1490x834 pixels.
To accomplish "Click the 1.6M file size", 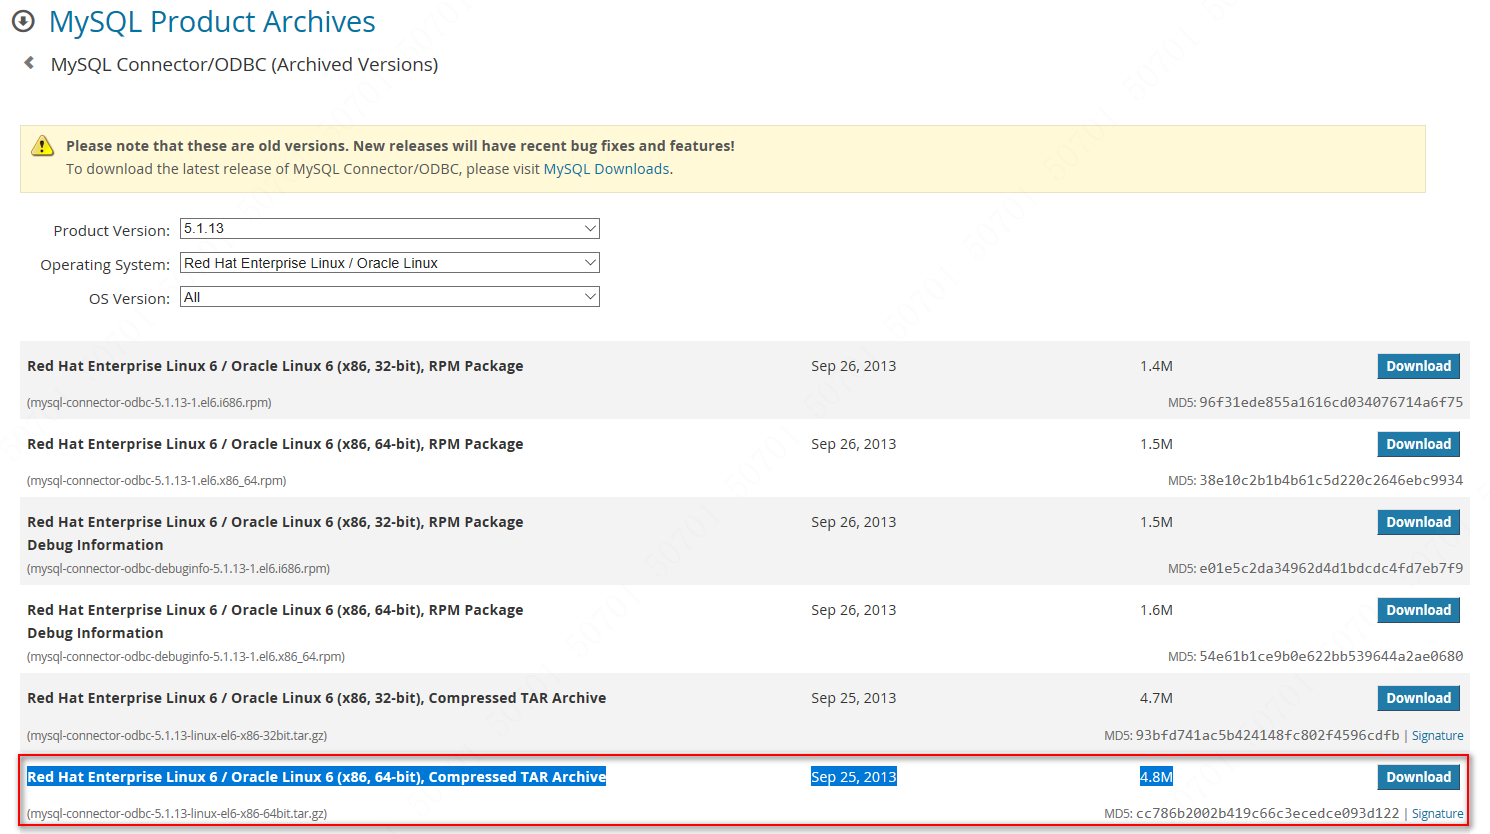I will [1156, 610].
